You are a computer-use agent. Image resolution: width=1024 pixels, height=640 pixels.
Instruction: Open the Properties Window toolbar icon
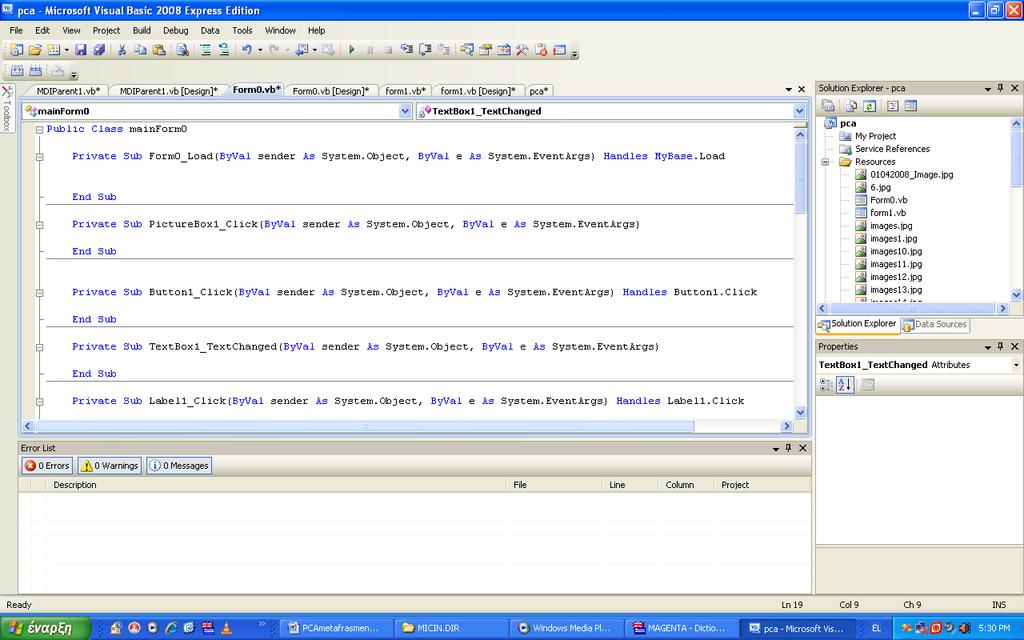[x=485, y=50]
